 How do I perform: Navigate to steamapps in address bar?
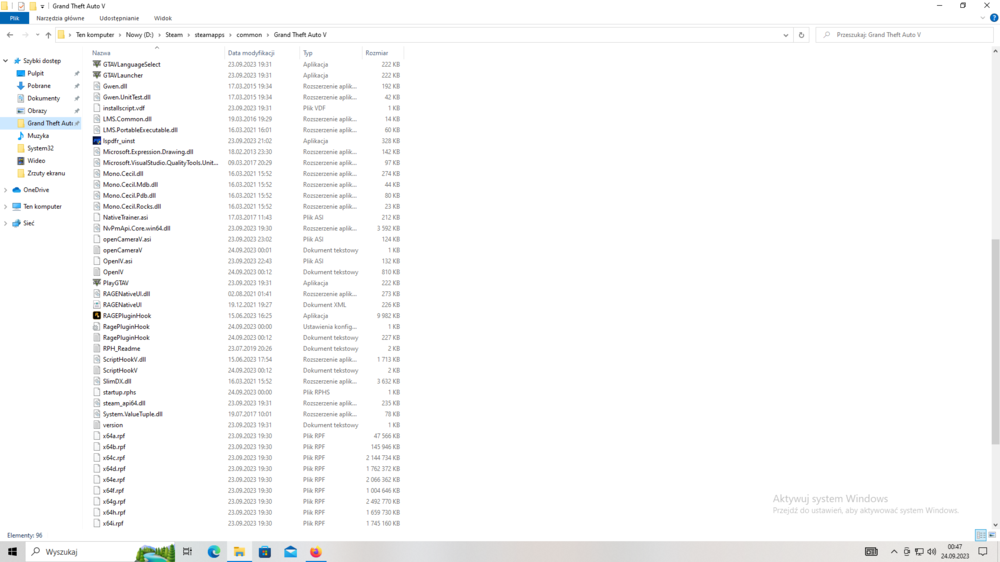point(209,35)
